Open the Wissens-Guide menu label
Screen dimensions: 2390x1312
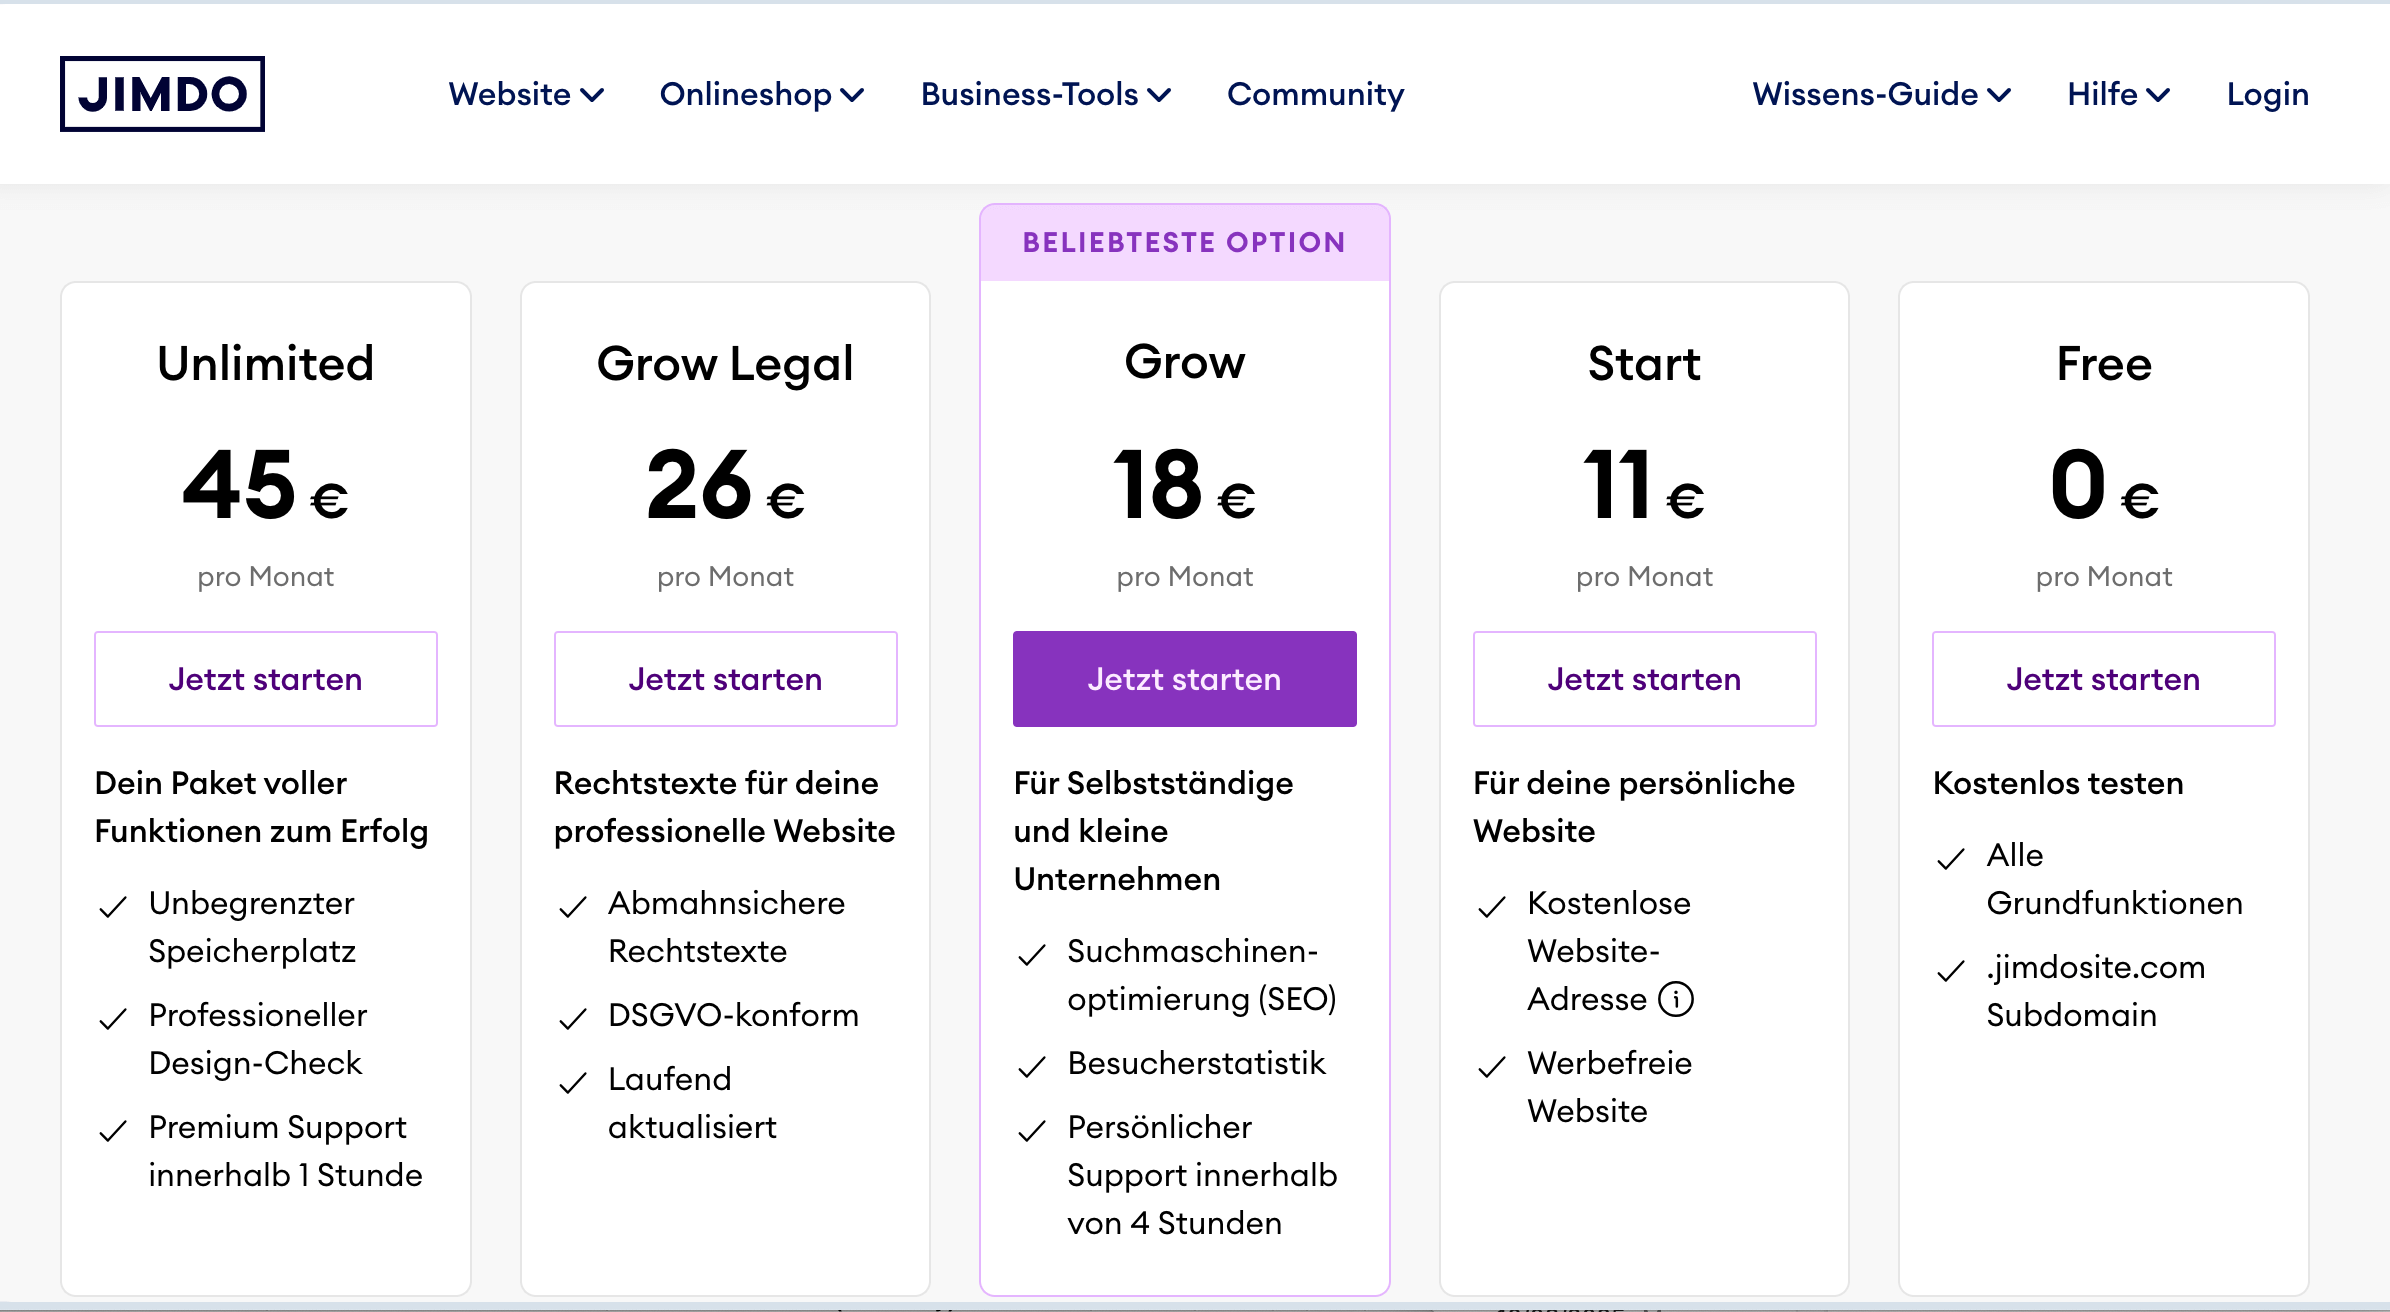1866,94
